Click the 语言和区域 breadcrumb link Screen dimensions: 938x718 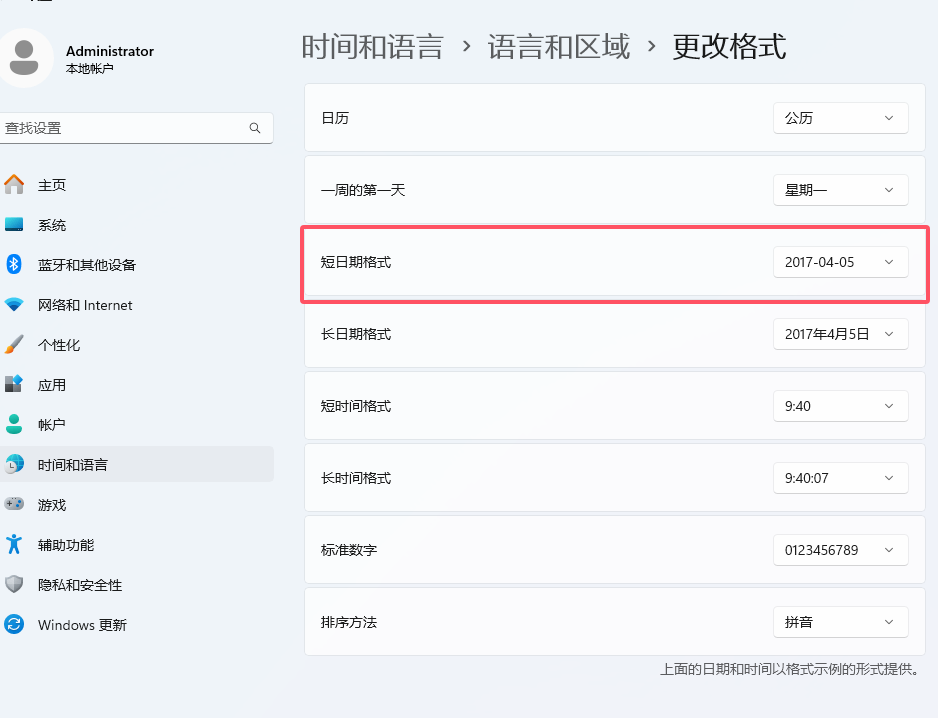click(x=558, y=46)
